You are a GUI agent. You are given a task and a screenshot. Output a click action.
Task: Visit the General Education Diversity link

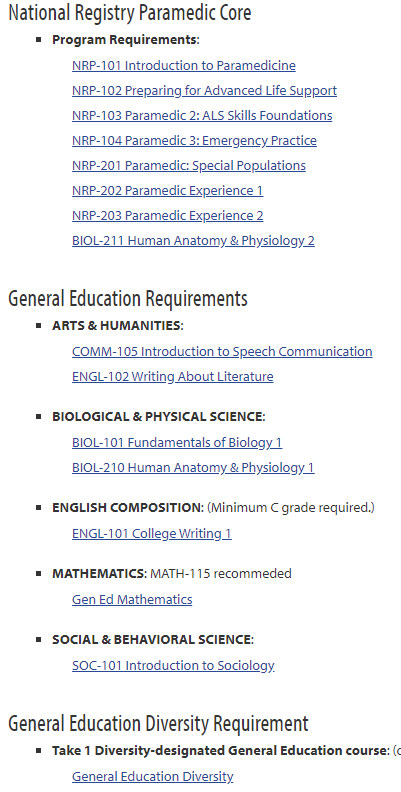pos(153,776)
